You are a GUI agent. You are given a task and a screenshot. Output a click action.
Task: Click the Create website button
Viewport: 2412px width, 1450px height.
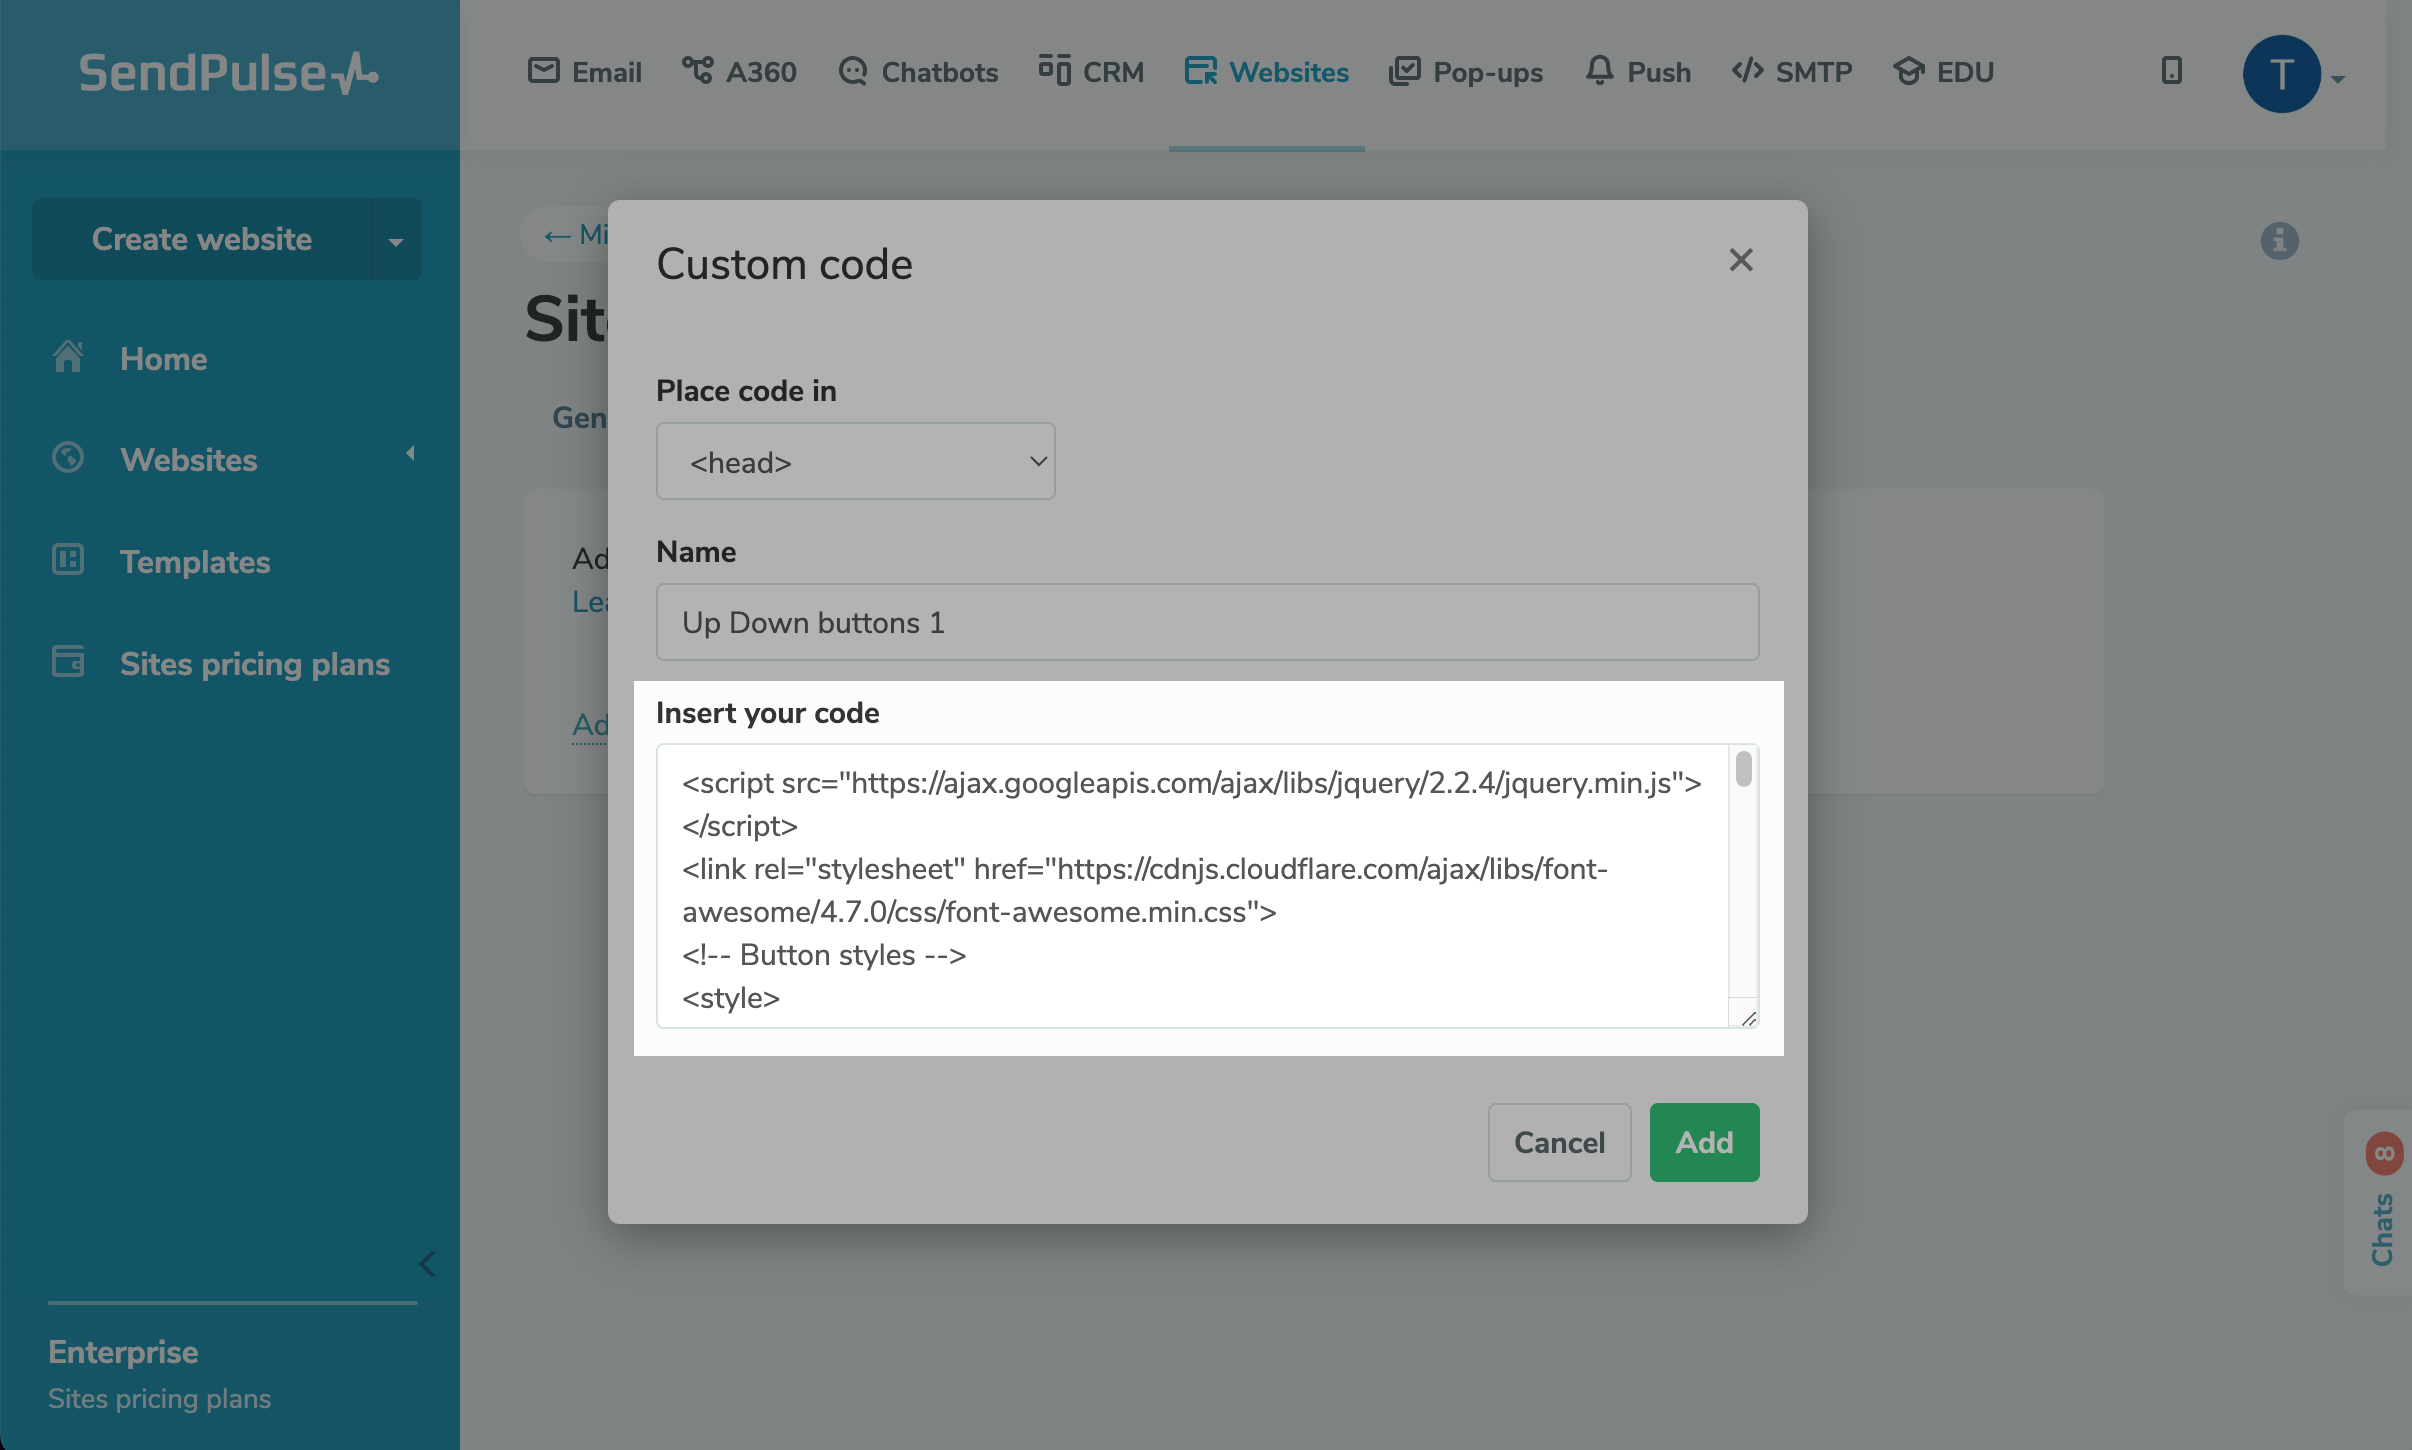click(202, 240)
